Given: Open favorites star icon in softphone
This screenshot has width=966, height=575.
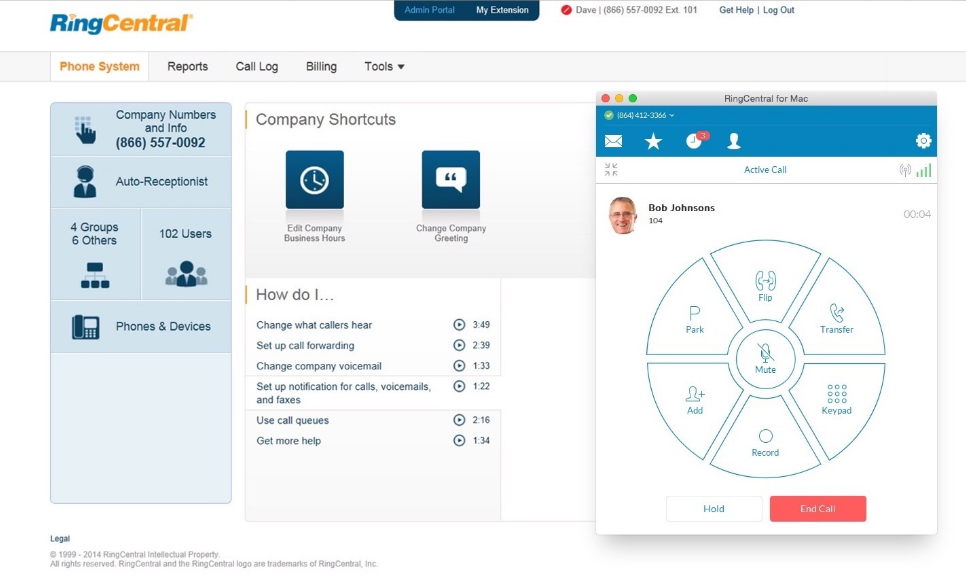Looking at the screenshot, I should [653, 141].
